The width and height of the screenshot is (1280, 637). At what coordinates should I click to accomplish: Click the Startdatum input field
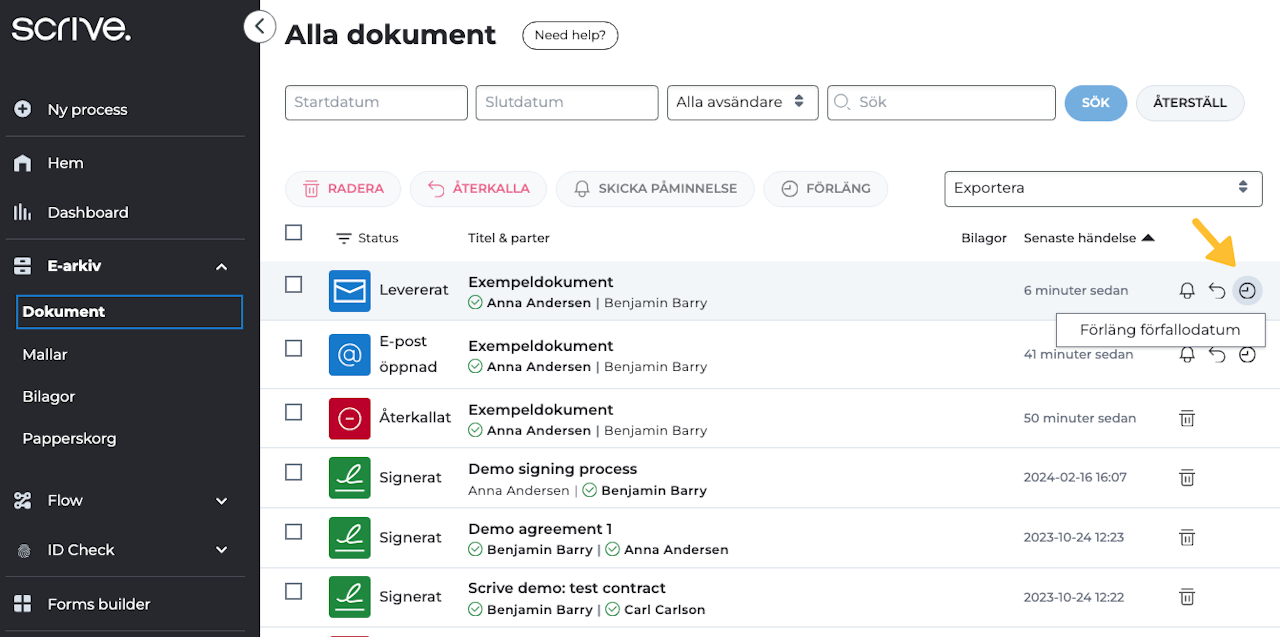click(376, 102)
